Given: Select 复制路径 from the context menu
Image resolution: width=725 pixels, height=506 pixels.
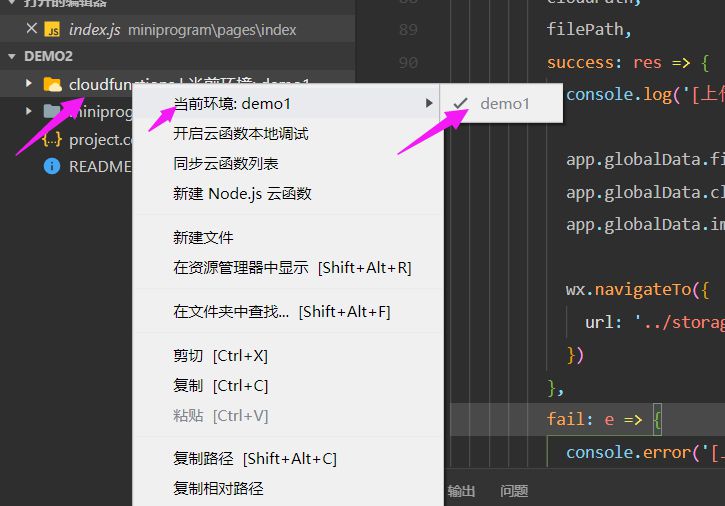Looking at the screenshot, I should [x=254, y=458].
